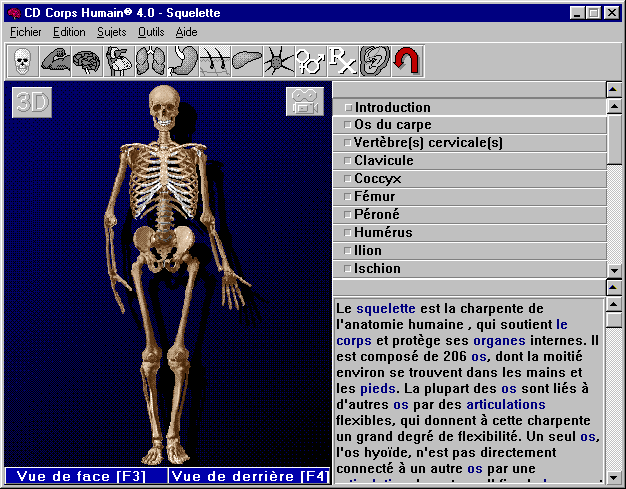Select Fémur in the topic list
Screen dimensions: 626x489
(x=375, y=197)
